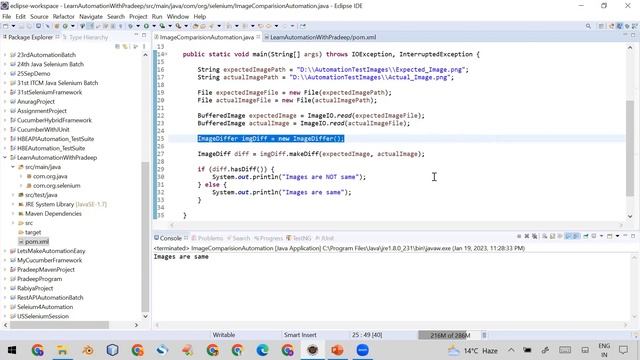This screenshot has height=360, width=640.
Task: Click the Package Explorer vertical scrollbar
Action: [x=145, y=237]
